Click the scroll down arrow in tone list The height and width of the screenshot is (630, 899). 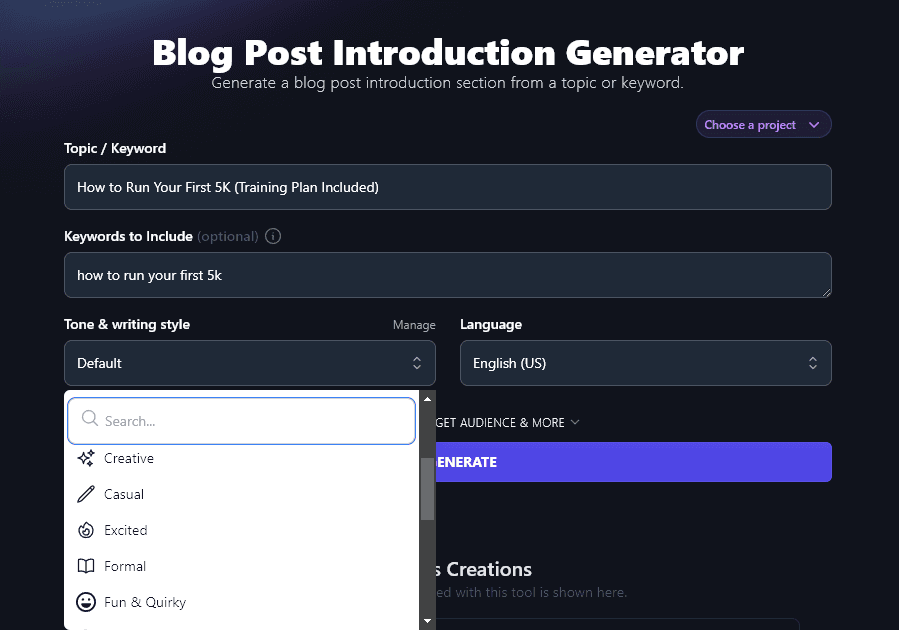tap(428, 621)
